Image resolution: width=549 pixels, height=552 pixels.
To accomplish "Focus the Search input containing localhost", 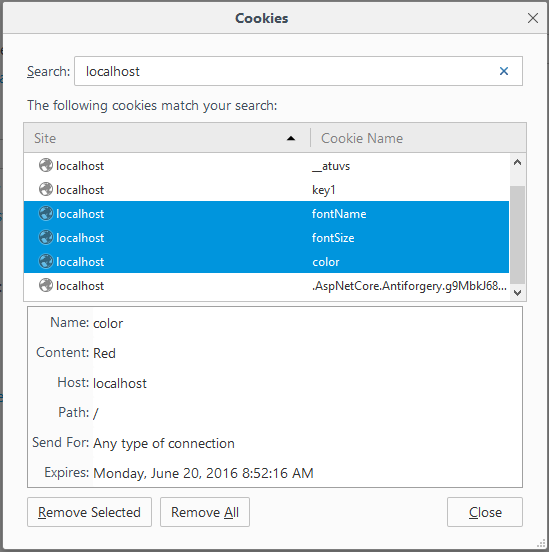I will [298, 71].
